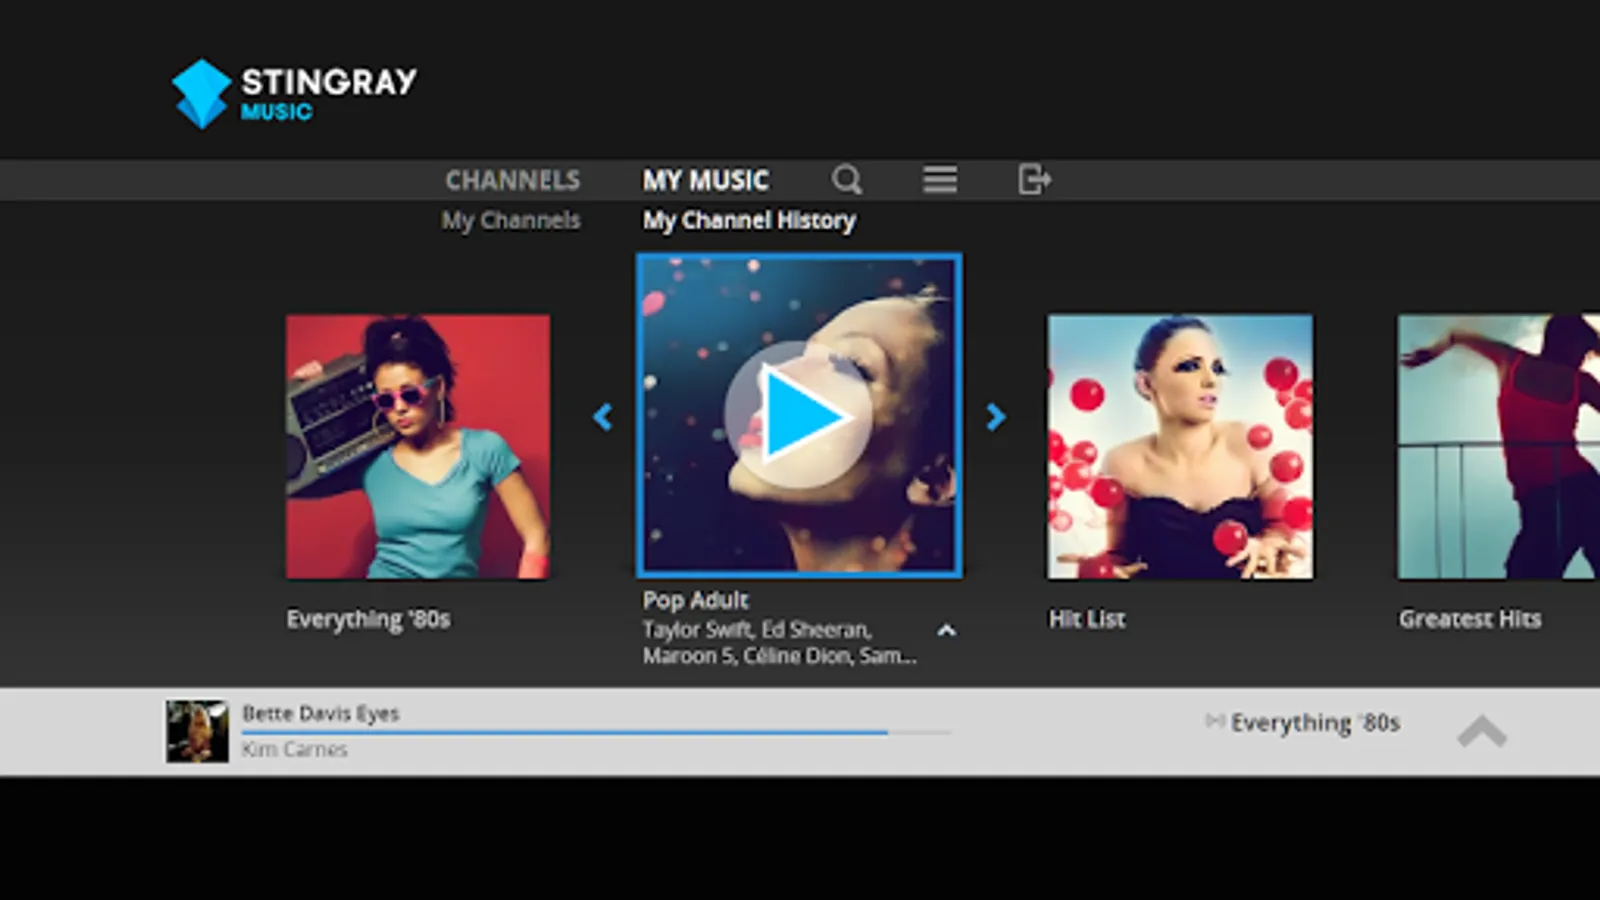The image size is (1600, 900).
Task: Select the Hit List channel thumbnail
Action: 1180,447
